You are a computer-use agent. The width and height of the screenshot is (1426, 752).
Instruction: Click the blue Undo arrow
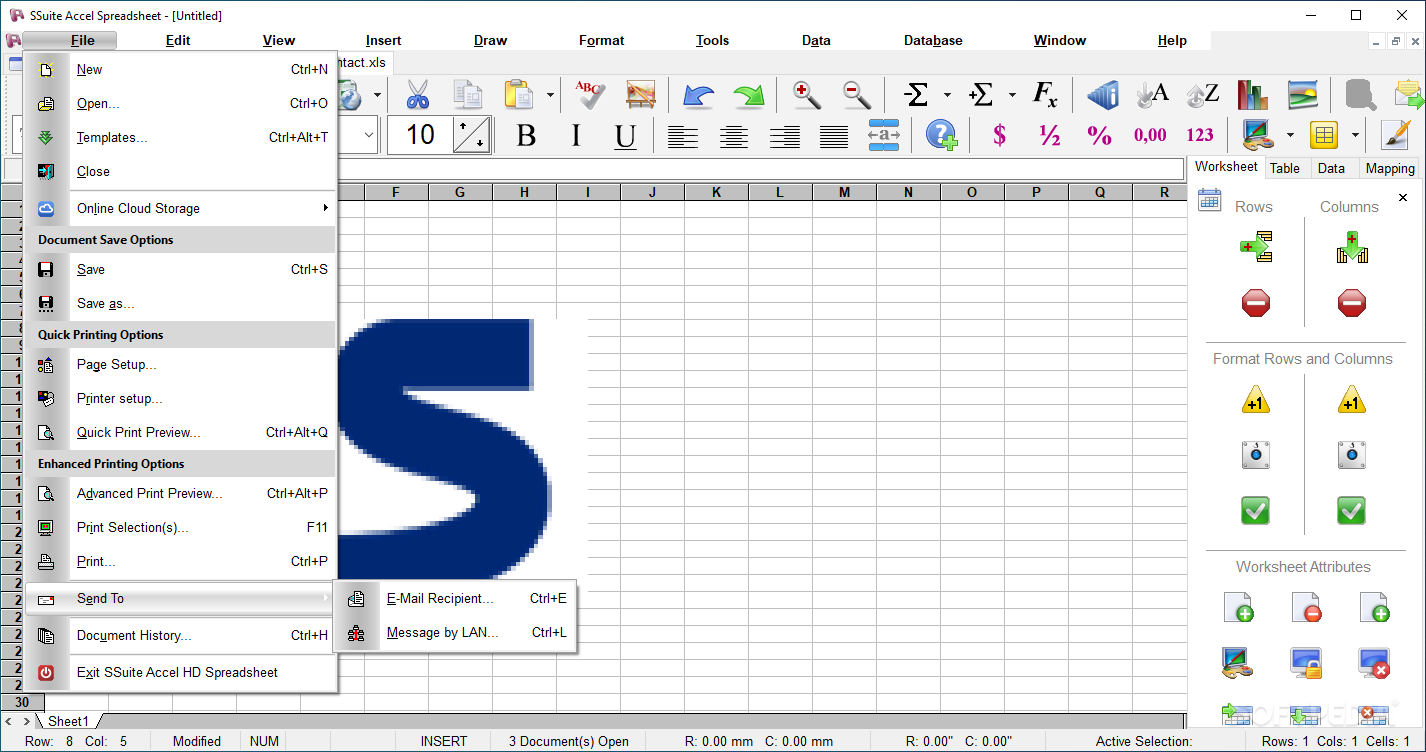(698, 96)
